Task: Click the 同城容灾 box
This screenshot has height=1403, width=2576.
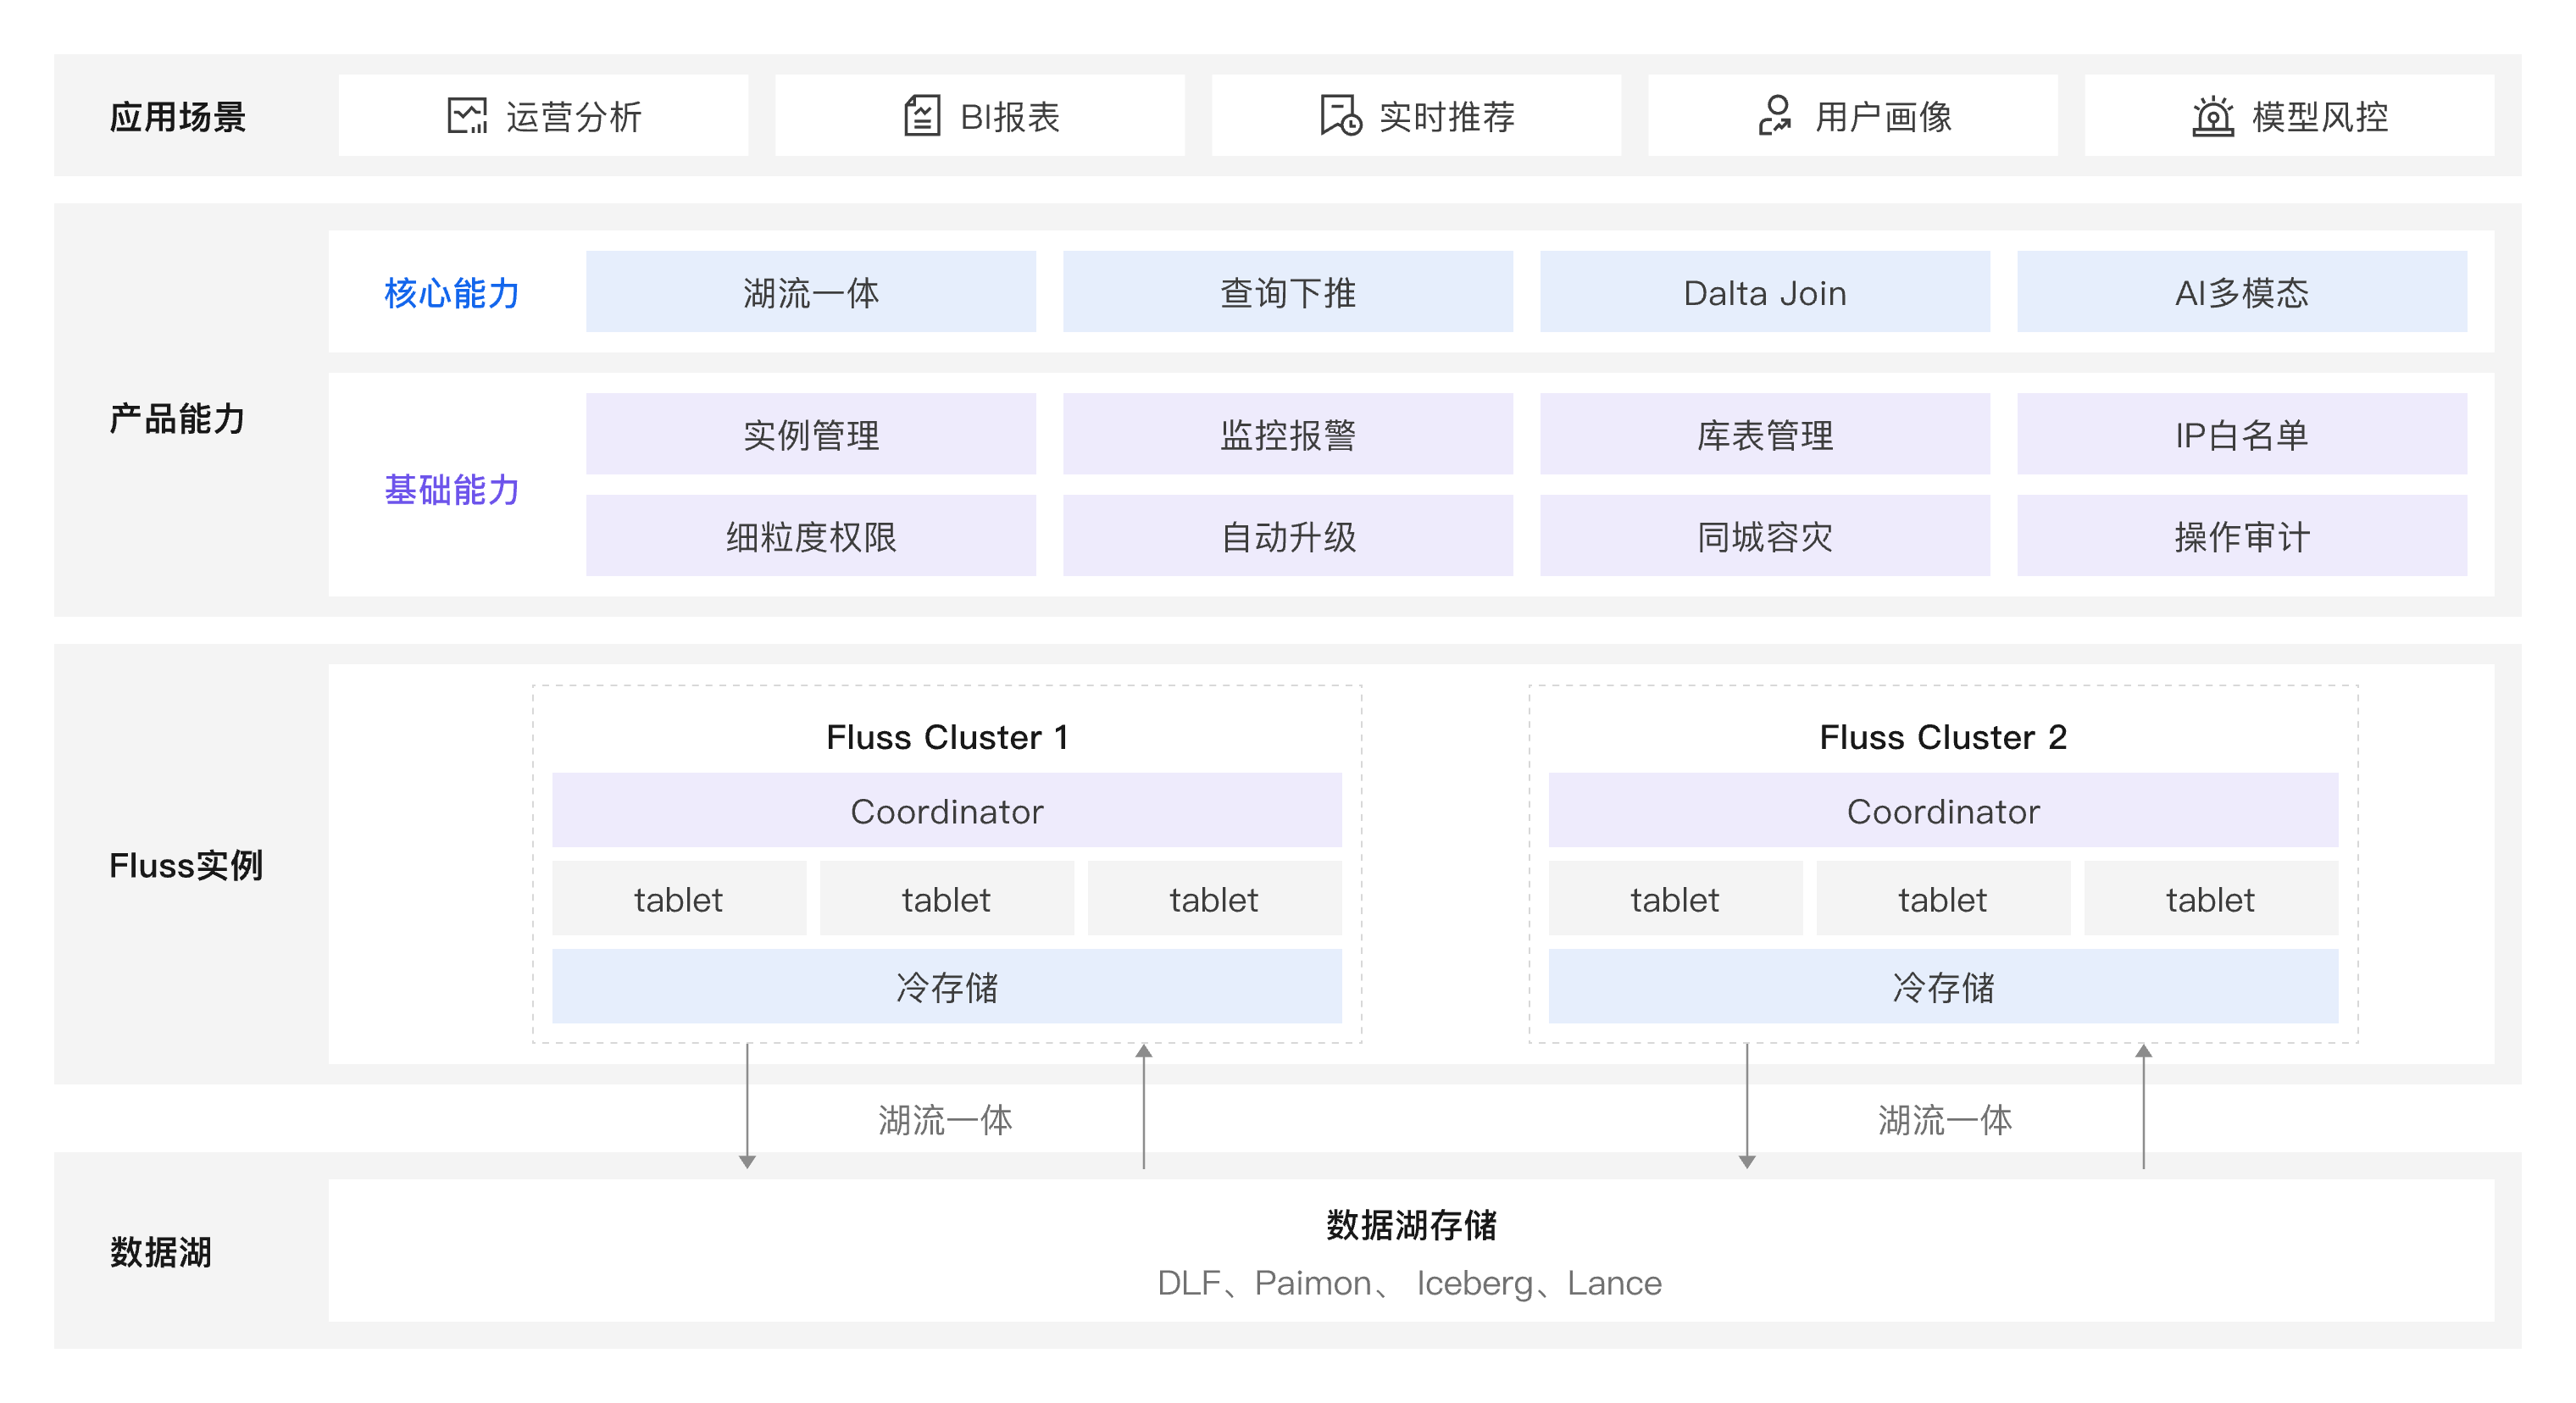Action: [1764, 536]
